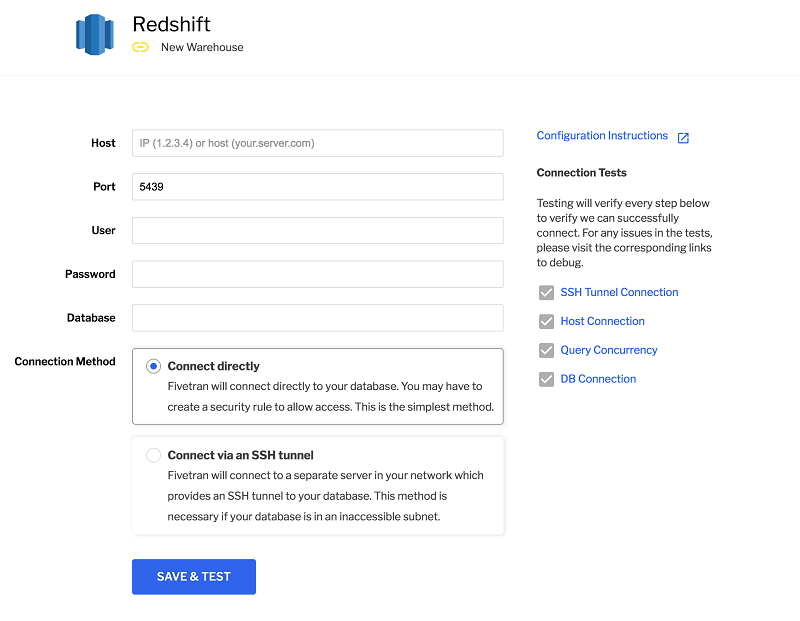
Task: Open the Query Concurrency link
Action: [609, 351]
